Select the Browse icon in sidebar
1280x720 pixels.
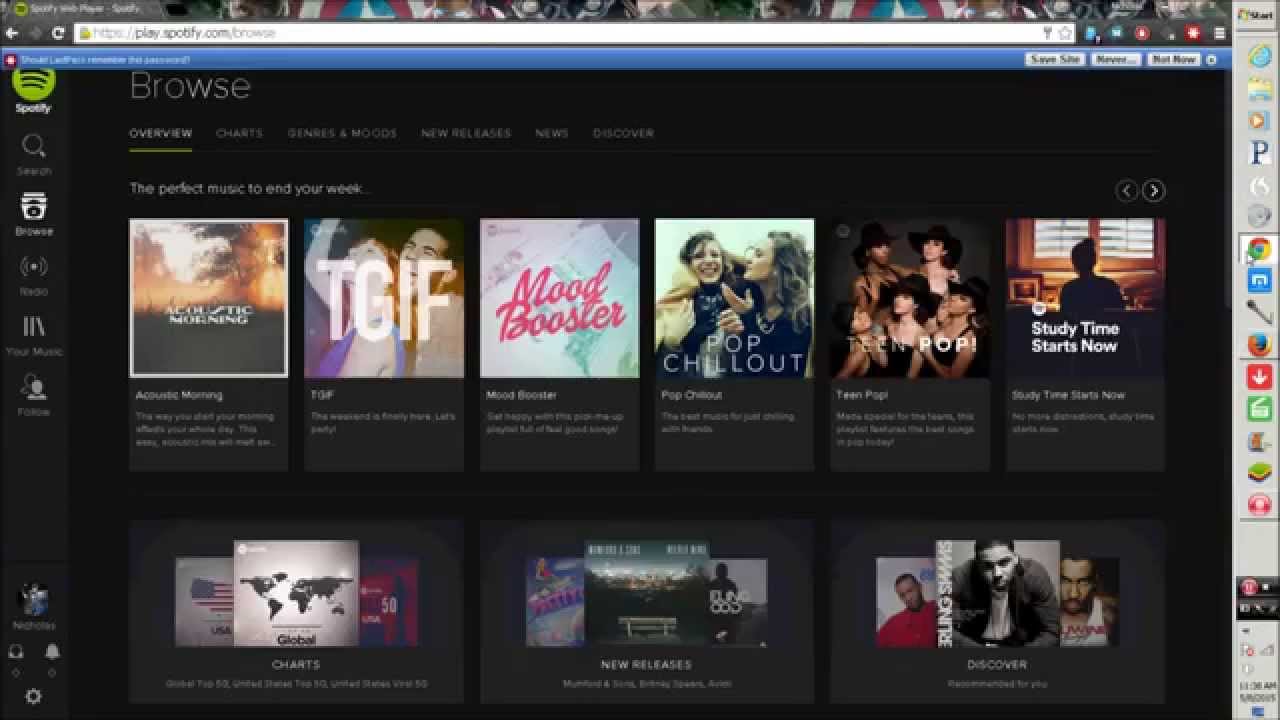(x=33, y=207)
